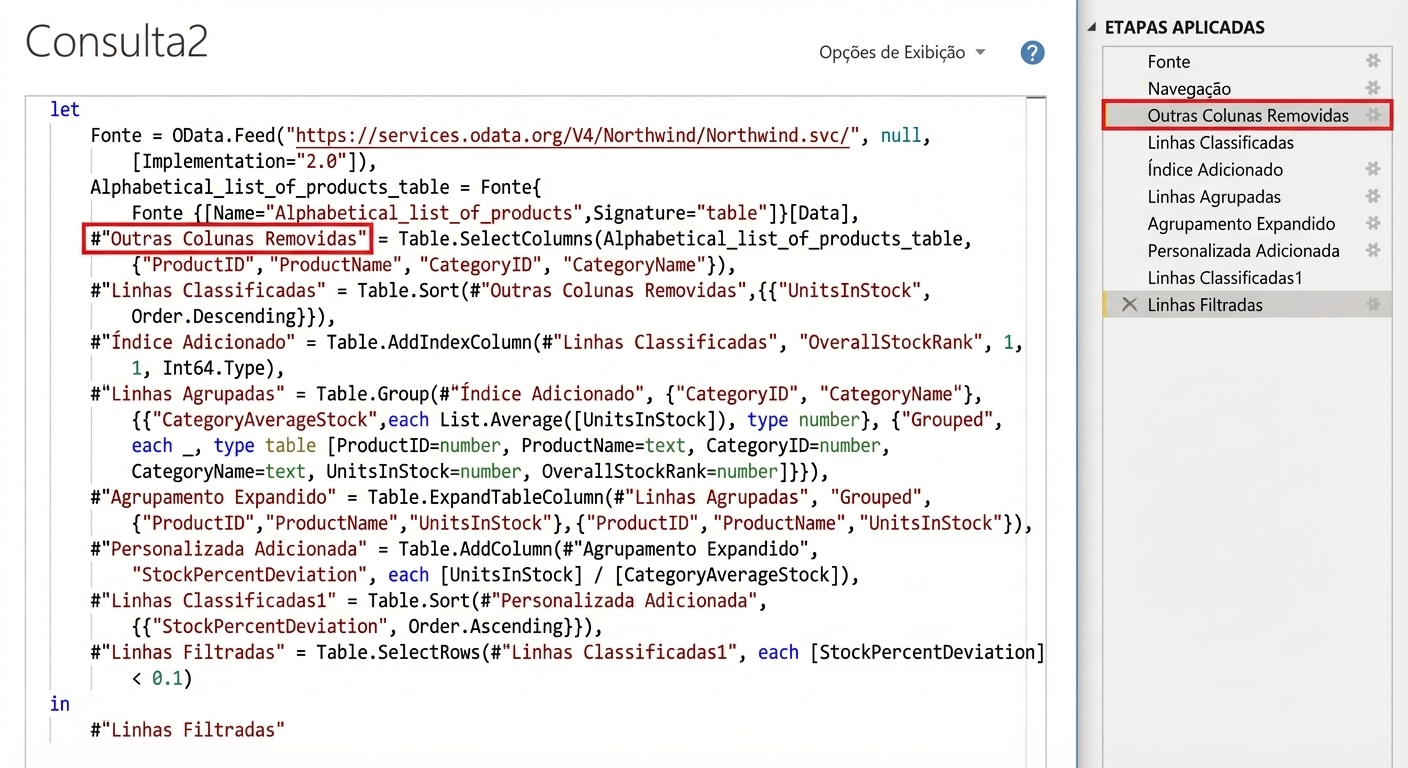1408x768 pixels.
Task: Click the opening 'let' keyword in code
Action: tap(65, 109)
